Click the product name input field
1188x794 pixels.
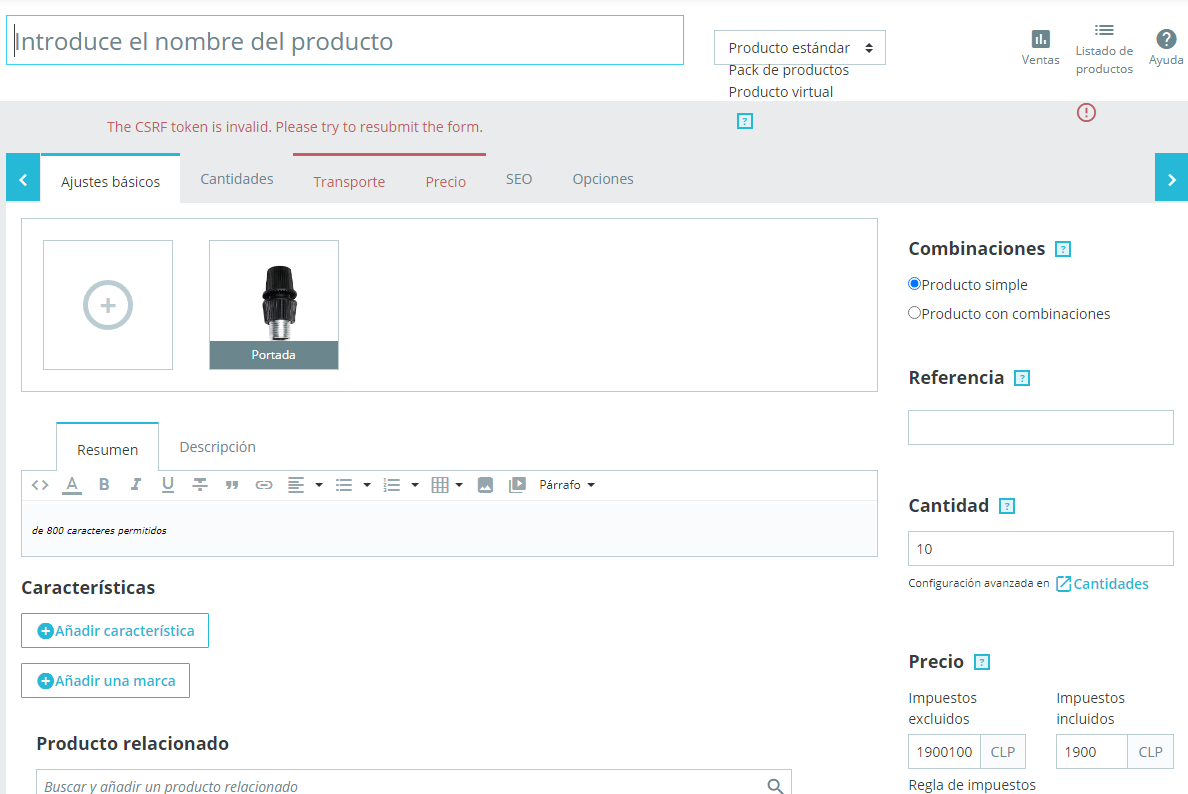click(345, 40)
